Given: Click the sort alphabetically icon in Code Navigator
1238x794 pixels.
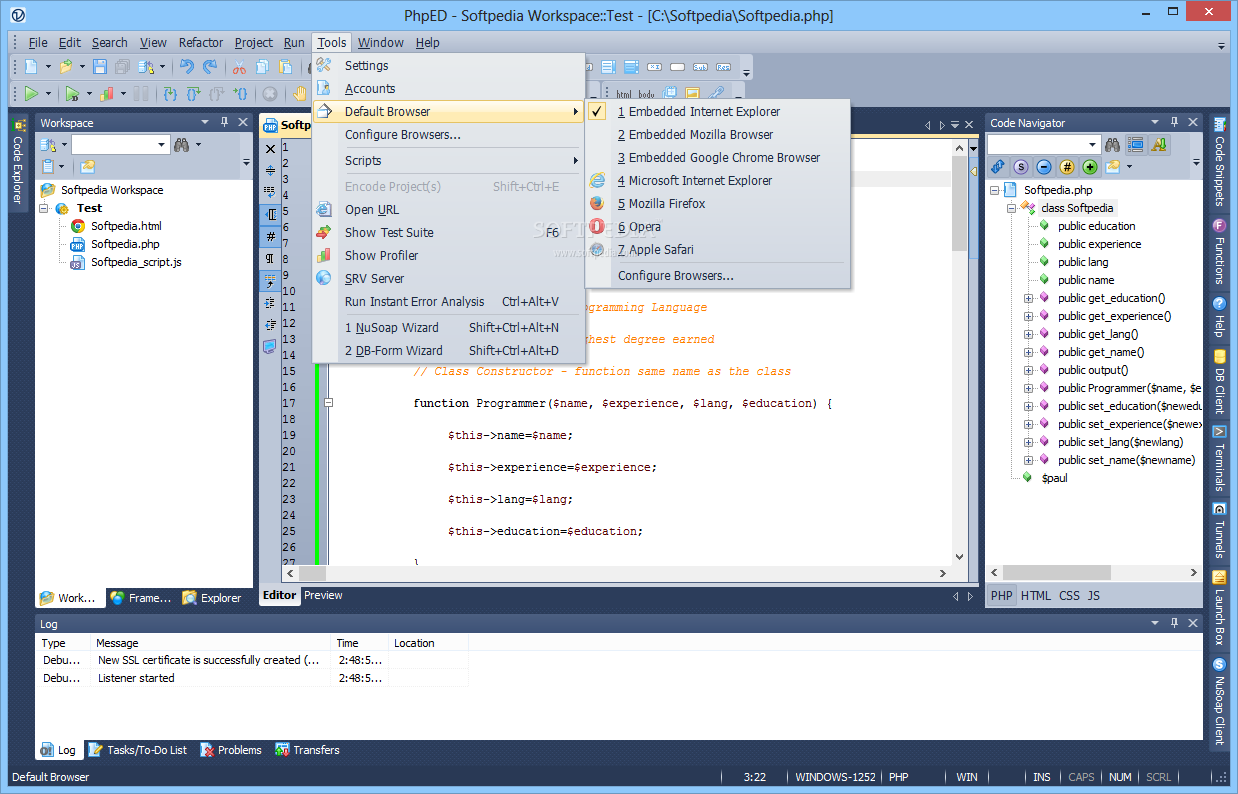Looking at the screenshot, I should (1159, 145).
